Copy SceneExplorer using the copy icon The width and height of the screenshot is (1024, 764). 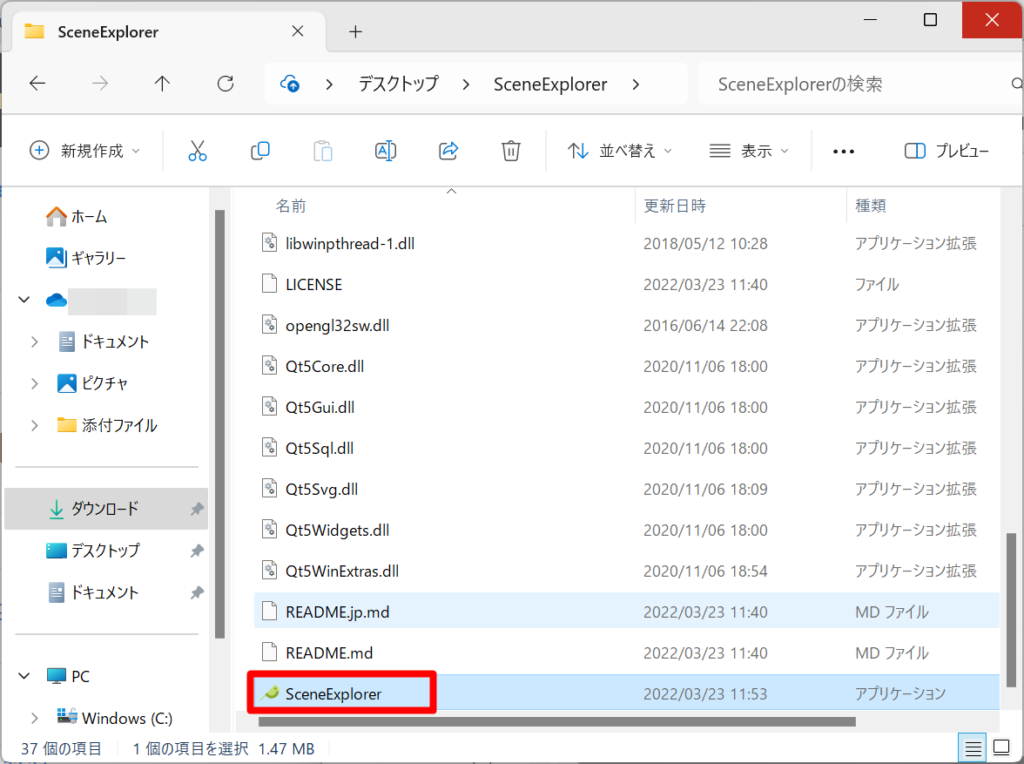260,150
